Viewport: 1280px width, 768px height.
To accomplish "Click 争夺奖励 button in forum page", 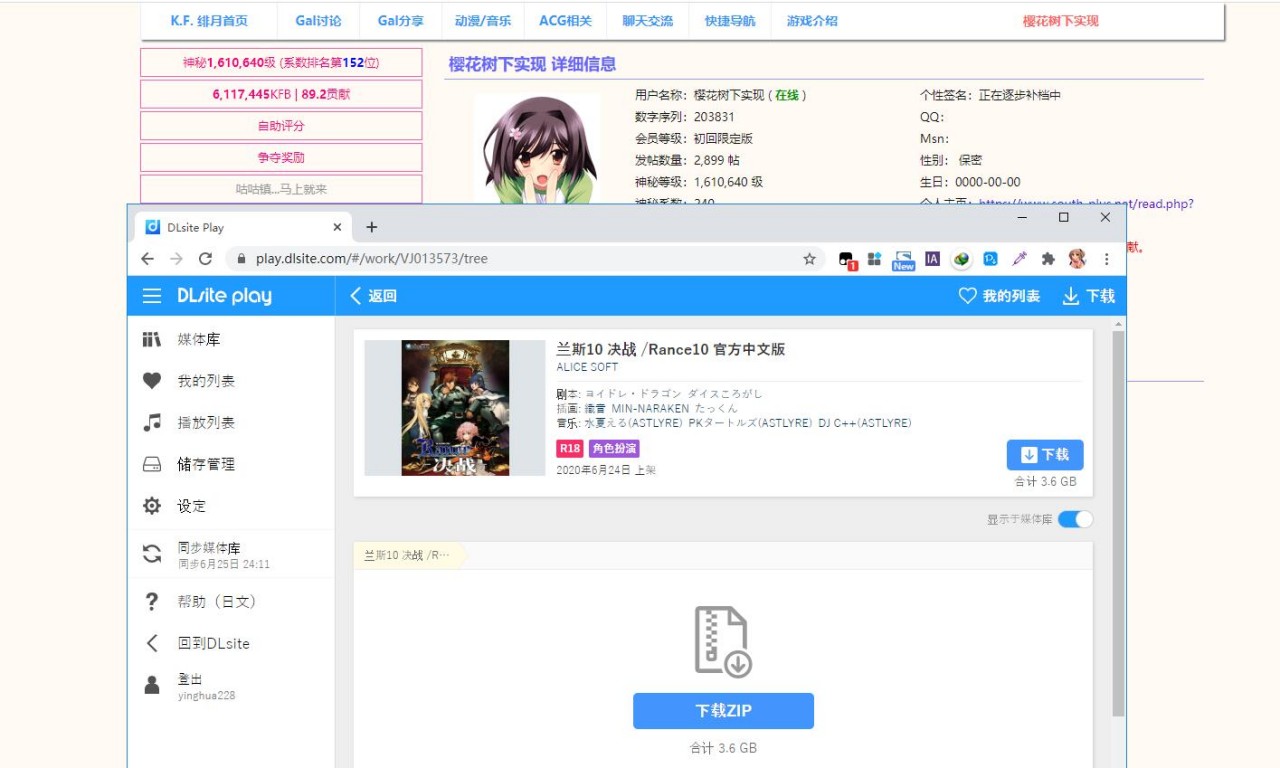I will point(281,157).
